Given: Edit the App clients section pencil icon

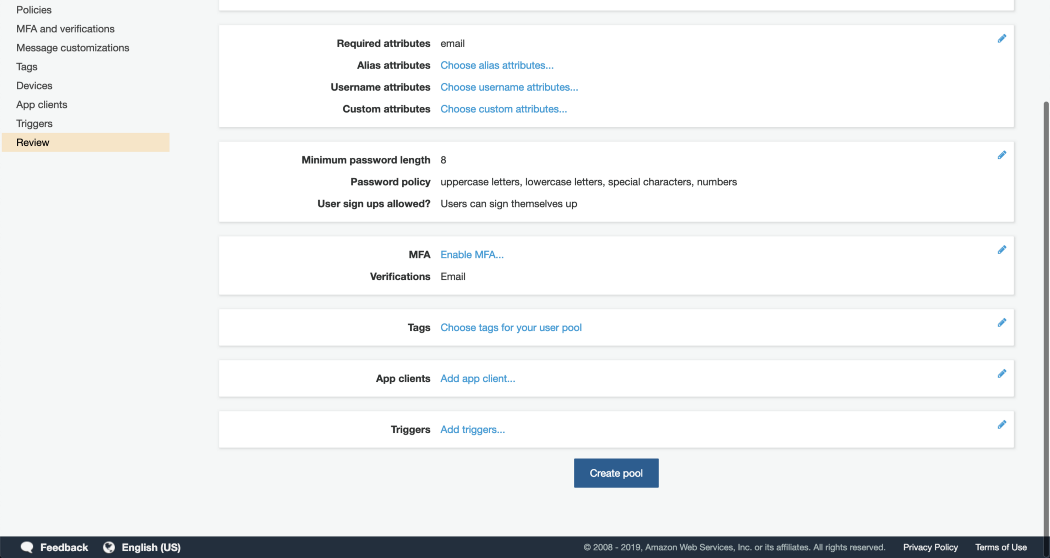Looking at the screenshot, I should pyautogui.click(x=1002, y=374).
